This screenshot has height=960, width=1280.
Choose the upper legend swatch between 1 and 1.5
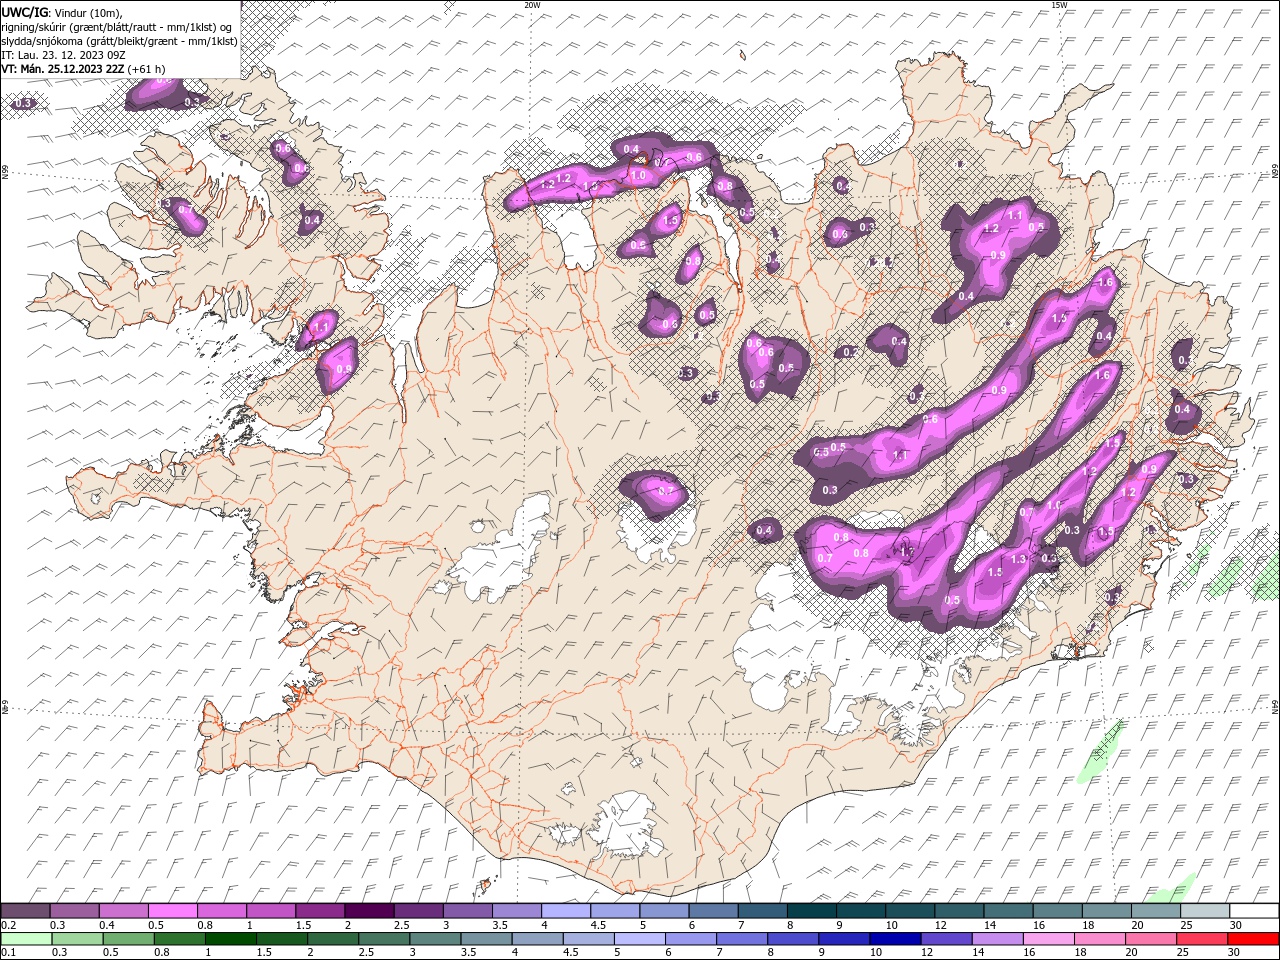(x=270, y=911)
